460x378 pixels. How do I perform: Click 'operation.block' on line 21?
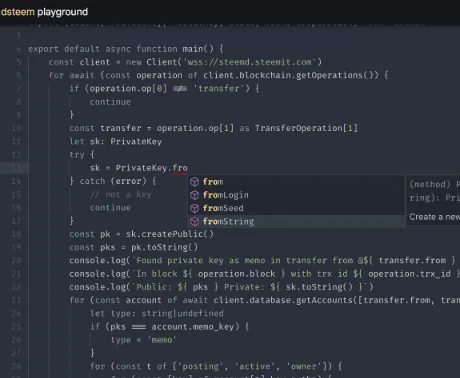pos(237,274)
